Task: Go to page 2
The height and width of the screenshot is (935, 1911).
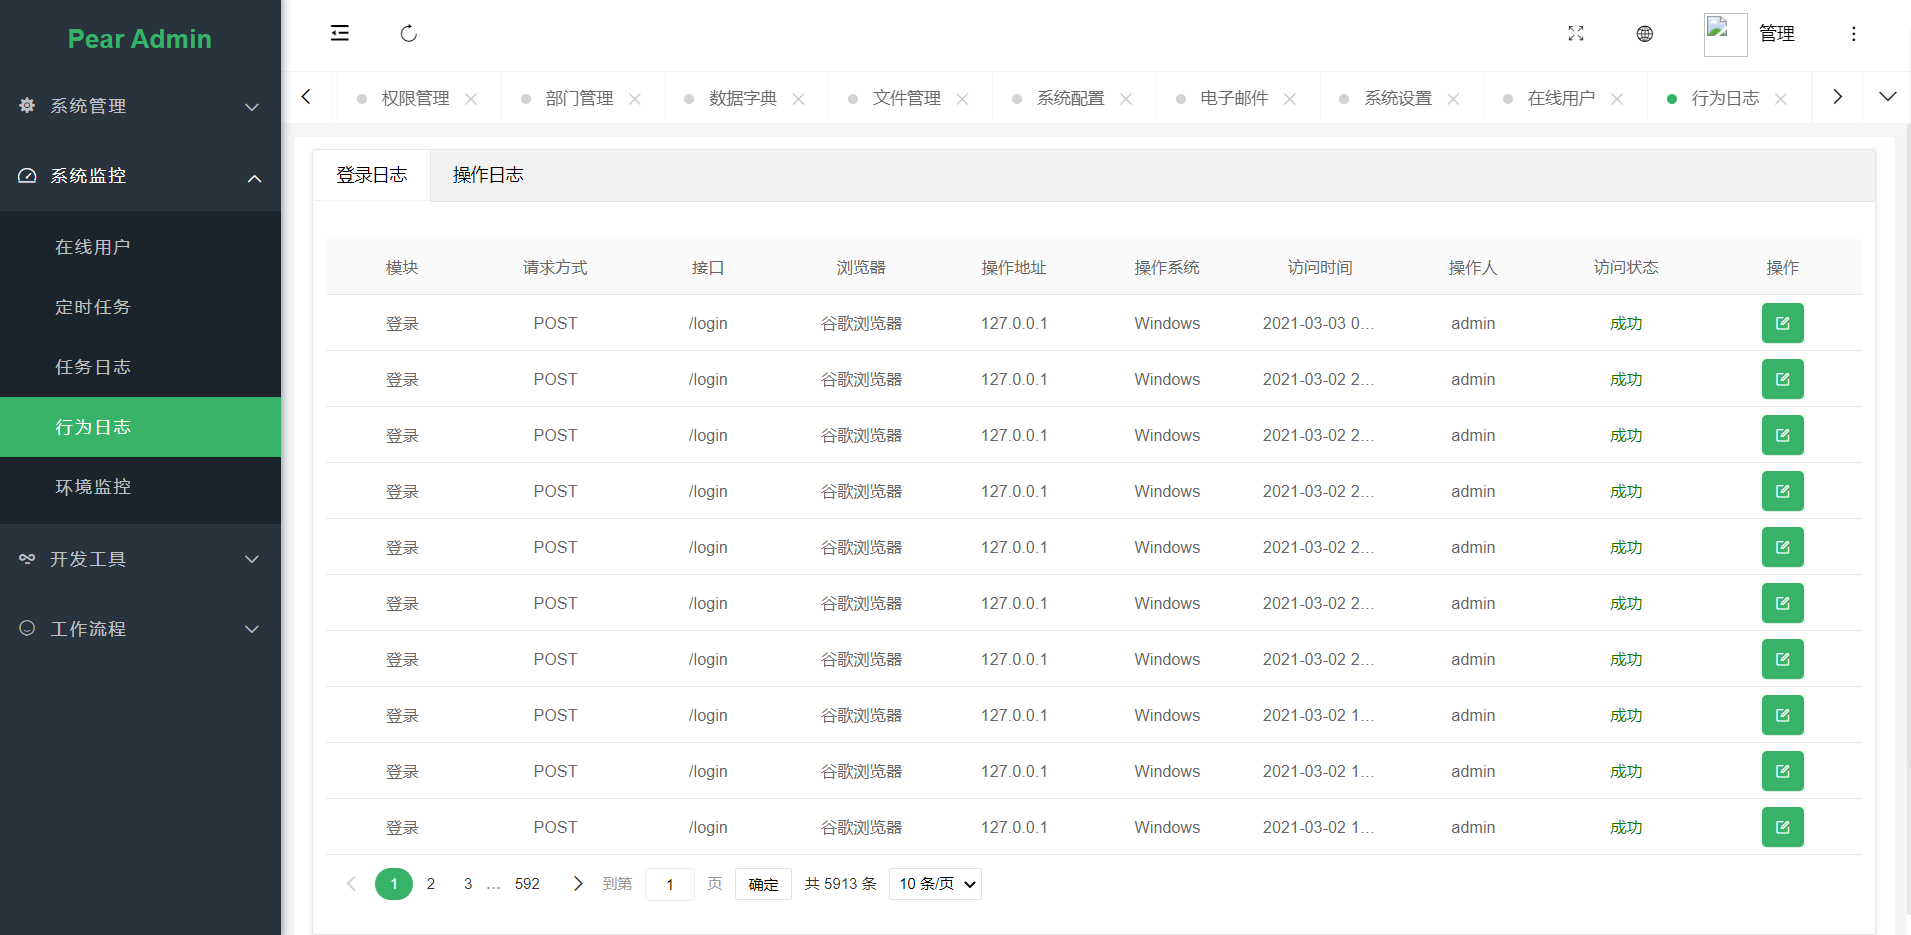Action: tap(431, 884)
